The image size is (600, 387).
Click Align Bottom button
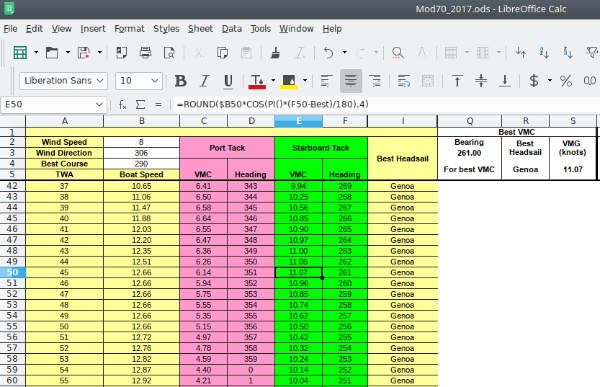coord(505,81)
